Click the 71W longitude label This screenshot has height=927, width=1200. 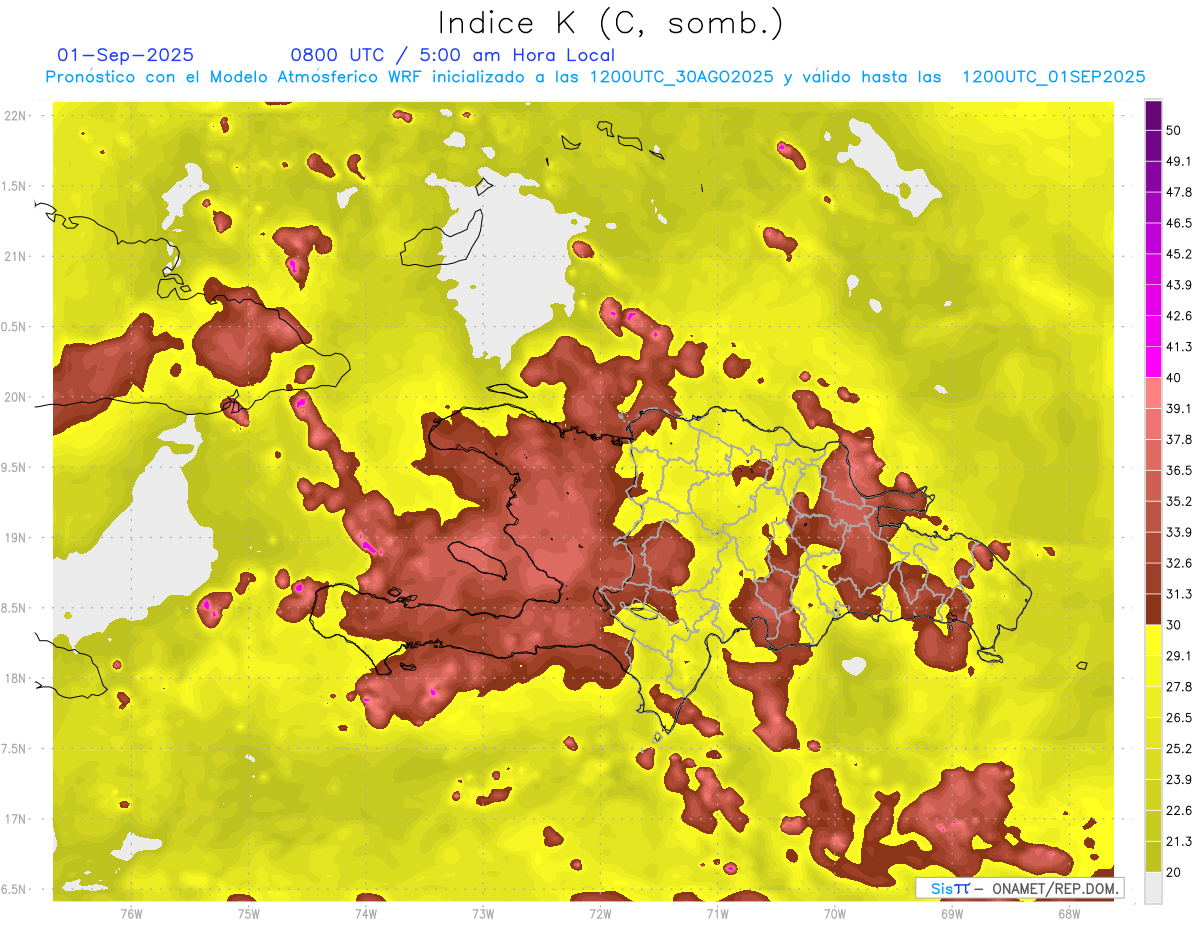coord(717,913)
